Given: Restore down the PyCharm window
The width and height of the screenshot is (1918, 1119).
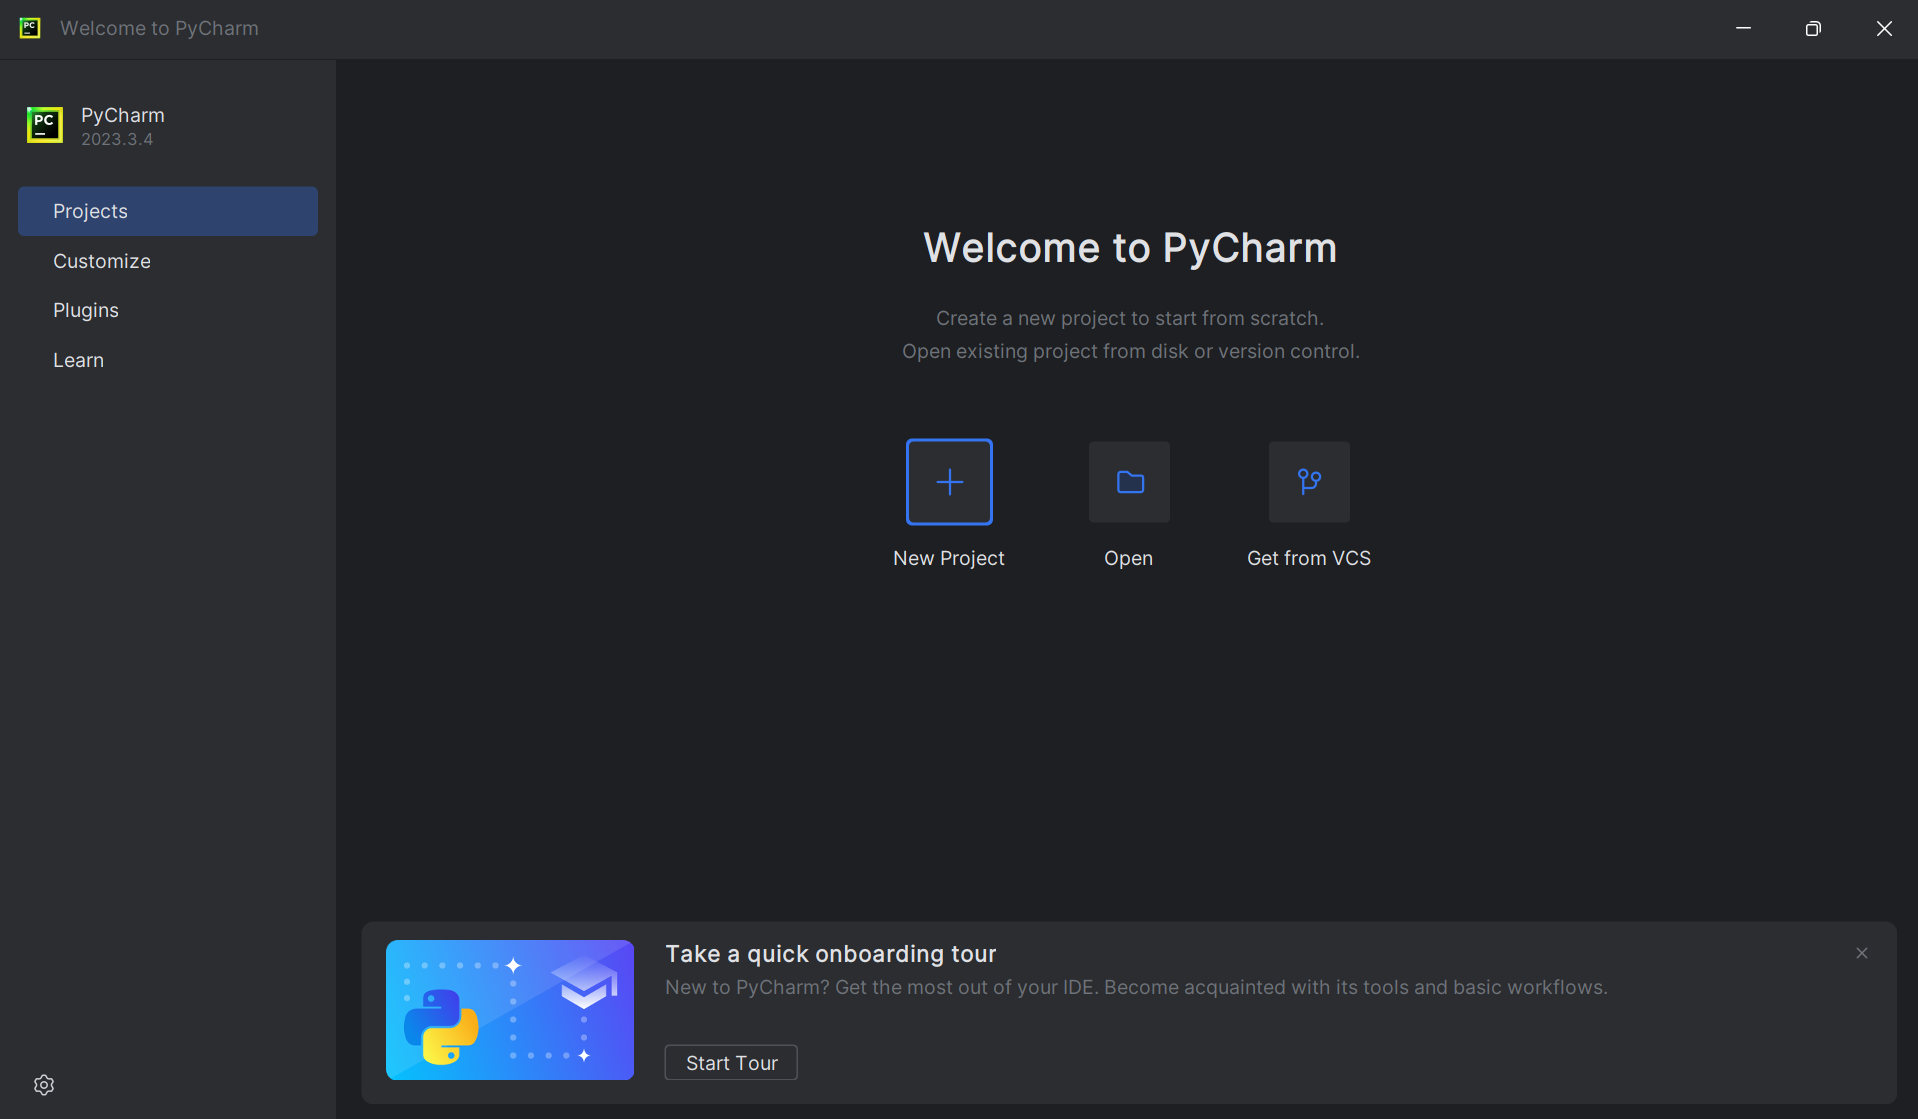Looking at the screenshot, I should [x=1813, y=28].
